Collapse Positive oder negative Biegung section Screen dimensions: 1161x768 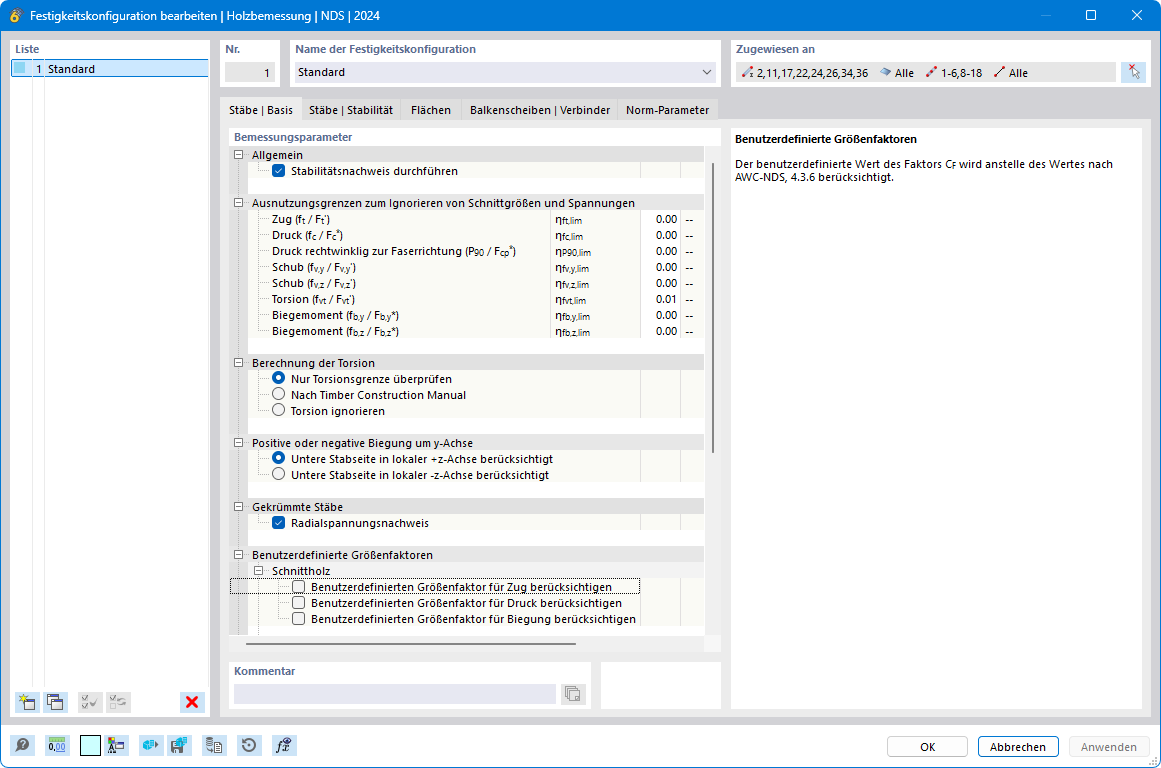(x=238, y=443)
